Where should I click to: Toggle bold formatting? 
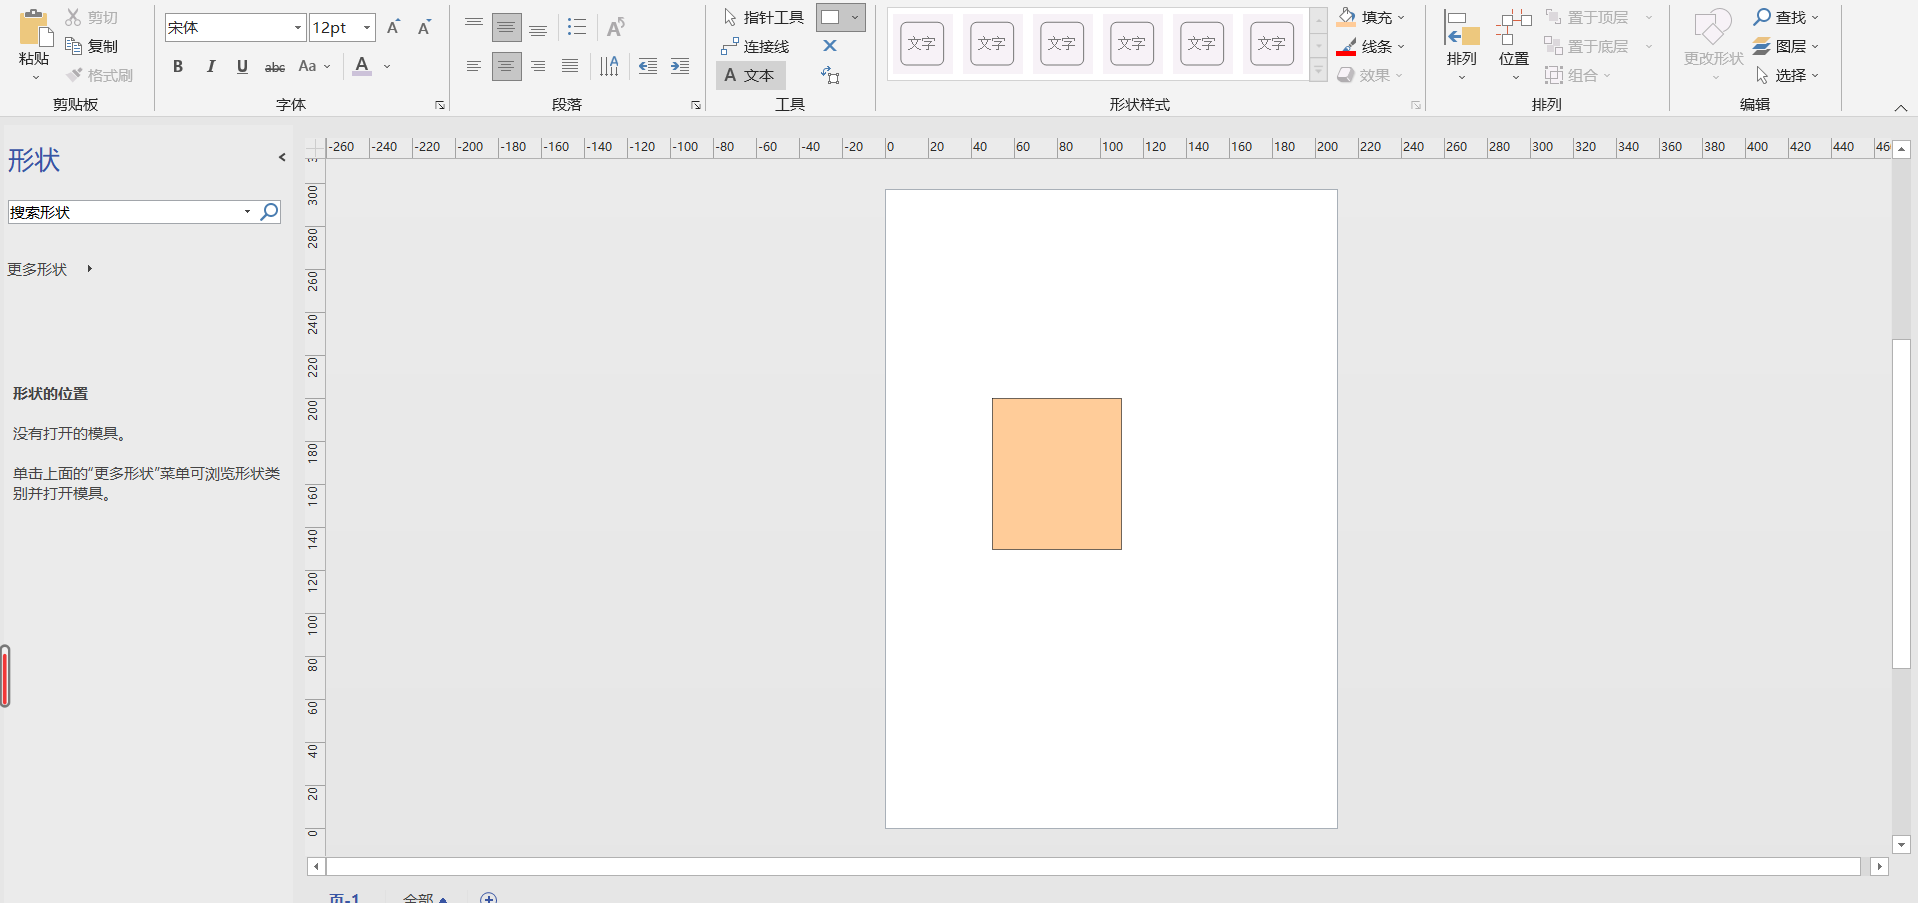click(178, 66)
